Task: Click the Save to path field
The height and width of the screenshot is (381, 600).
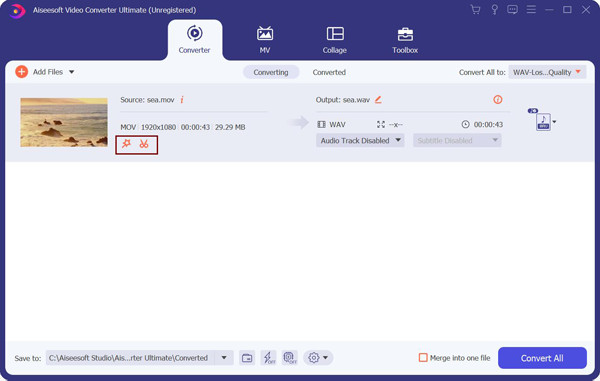Action: pos(130,358)
